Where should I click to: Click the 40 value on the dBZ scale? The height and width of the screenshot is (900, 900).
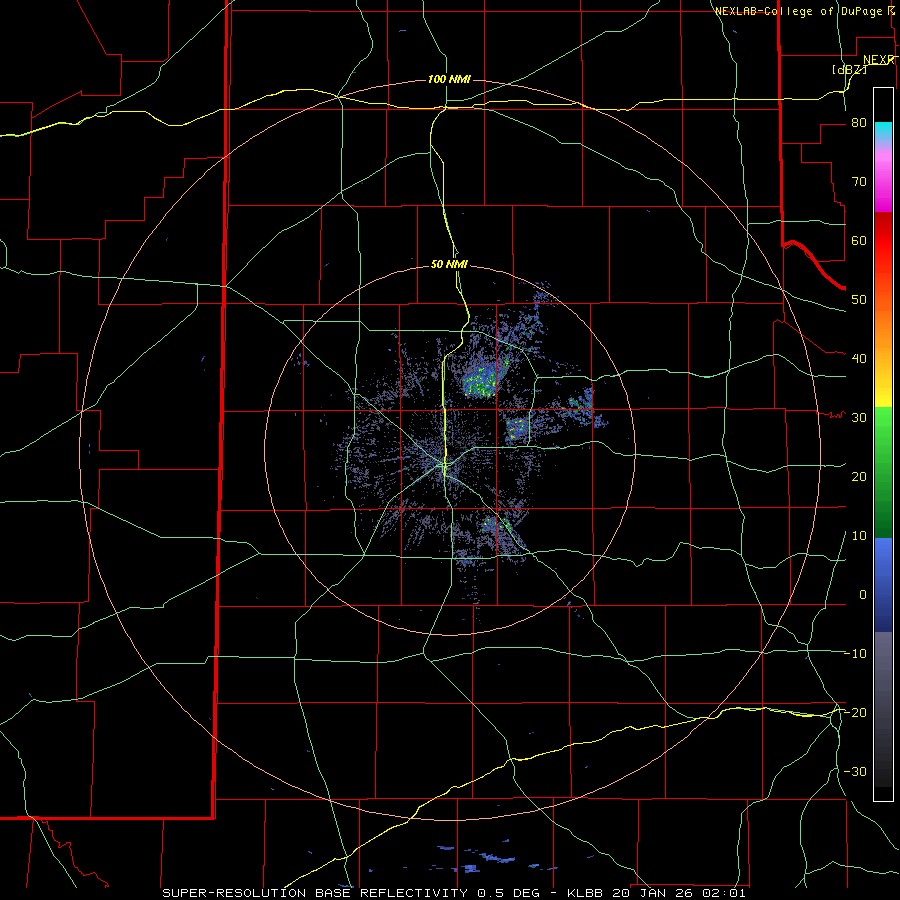(859, 359)
